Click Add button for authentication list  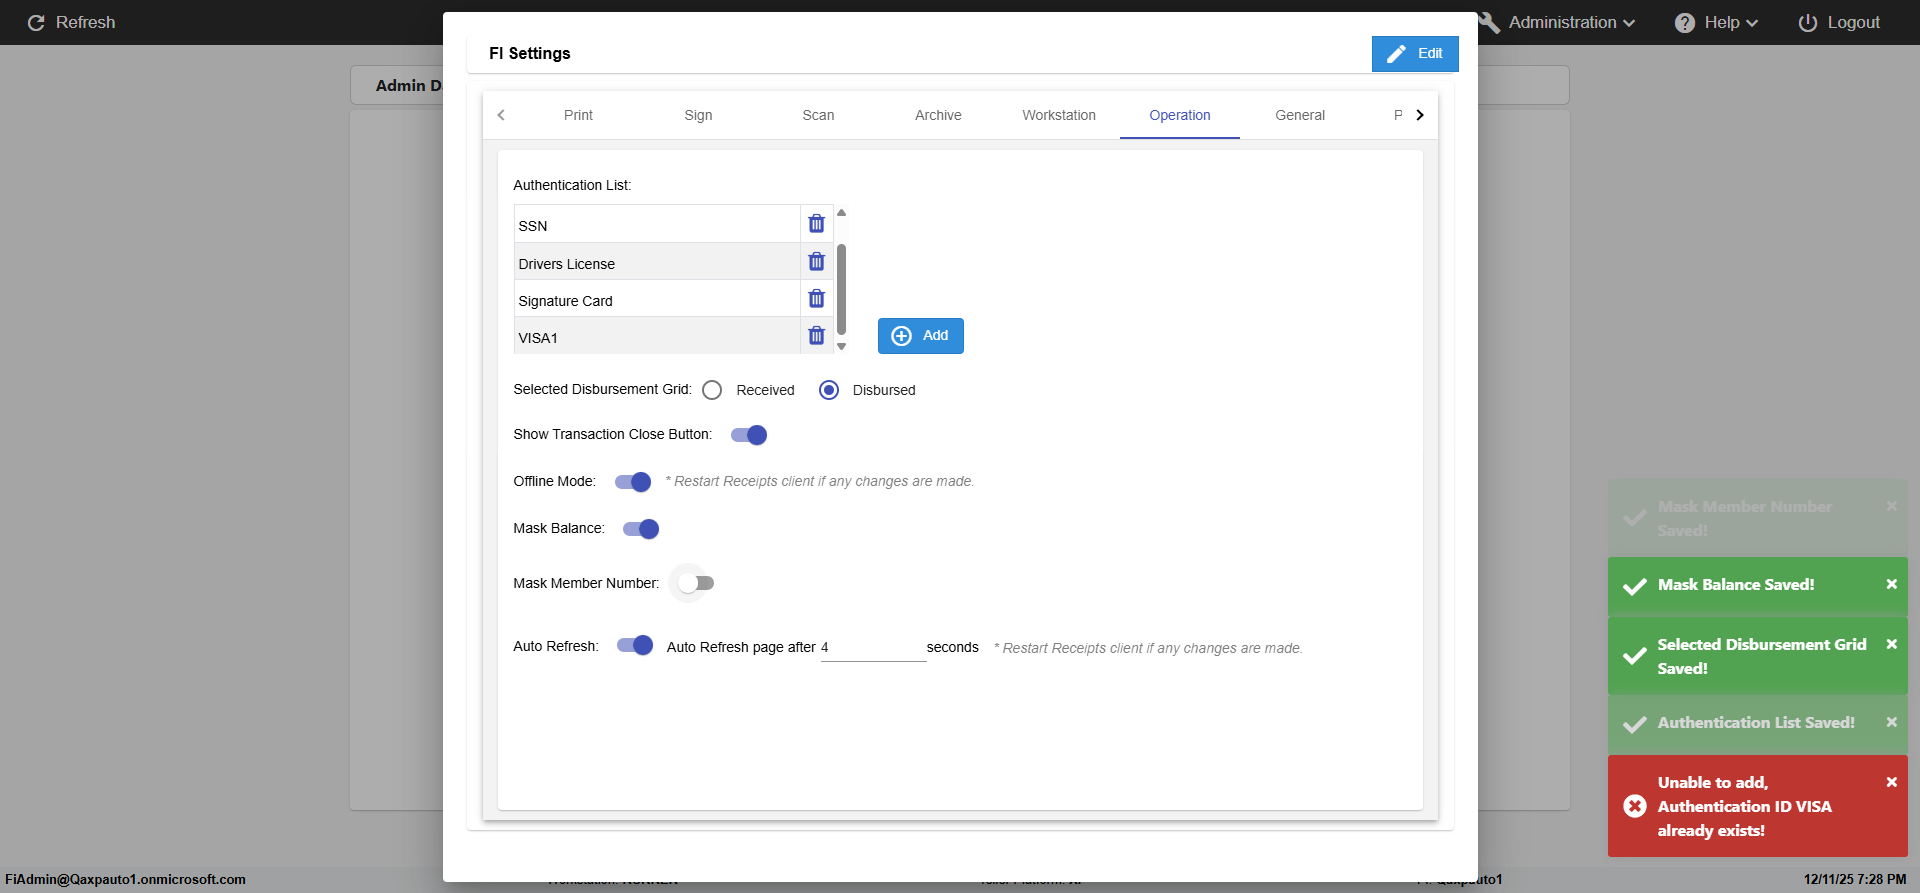coord(920,336)
